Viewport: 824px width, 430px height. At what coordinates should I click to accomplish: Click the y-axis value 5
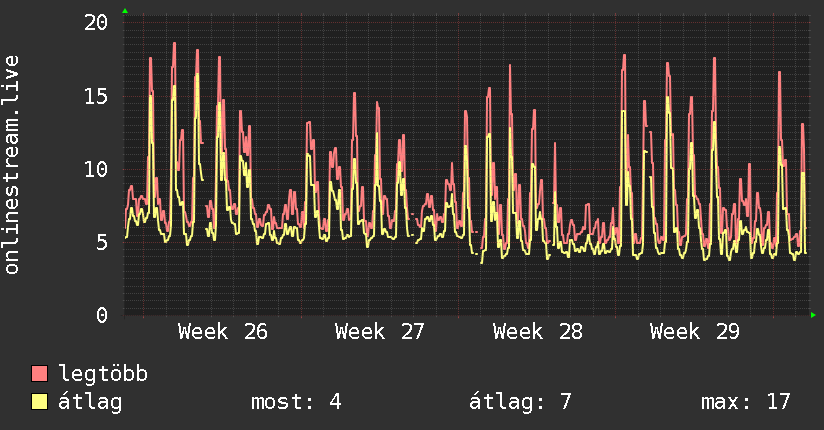pos(102,242)
